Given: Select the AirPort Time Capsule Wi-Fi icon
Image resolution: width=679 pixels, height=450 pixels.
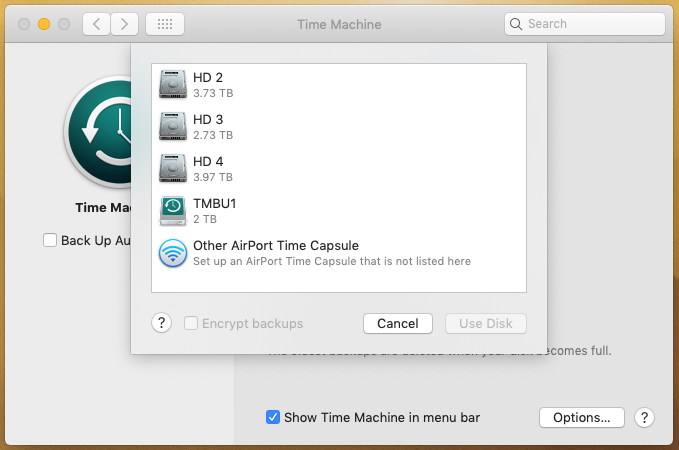Looking at the screenshot, I should pos(173,253).
